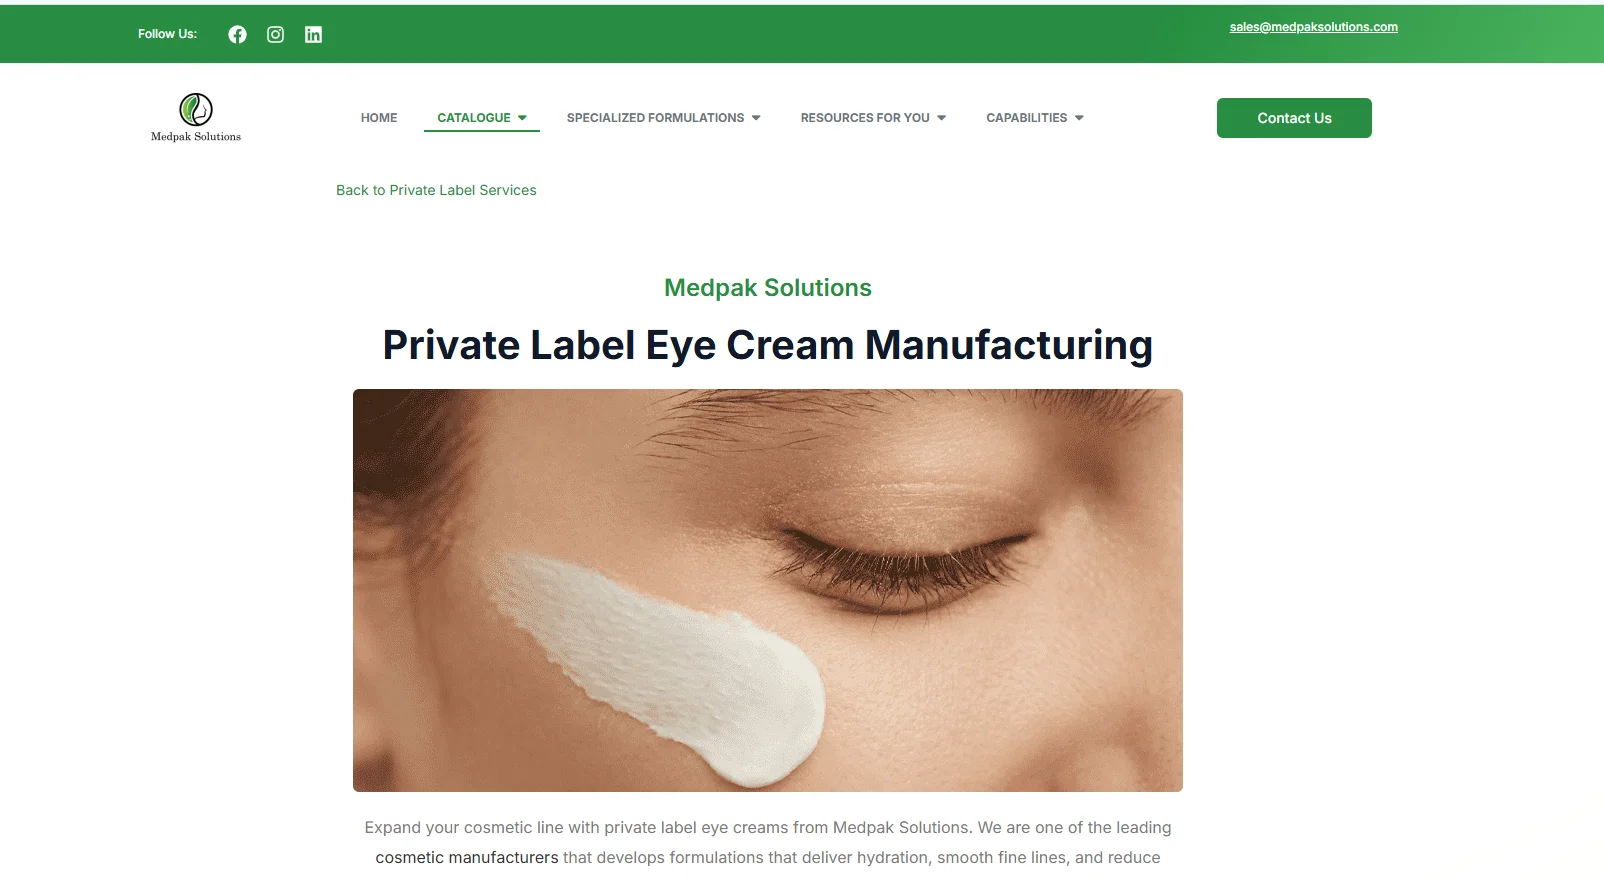Go to the Home menu item
The width and height of the screenshot is (1604, 878).
point(379,118)
